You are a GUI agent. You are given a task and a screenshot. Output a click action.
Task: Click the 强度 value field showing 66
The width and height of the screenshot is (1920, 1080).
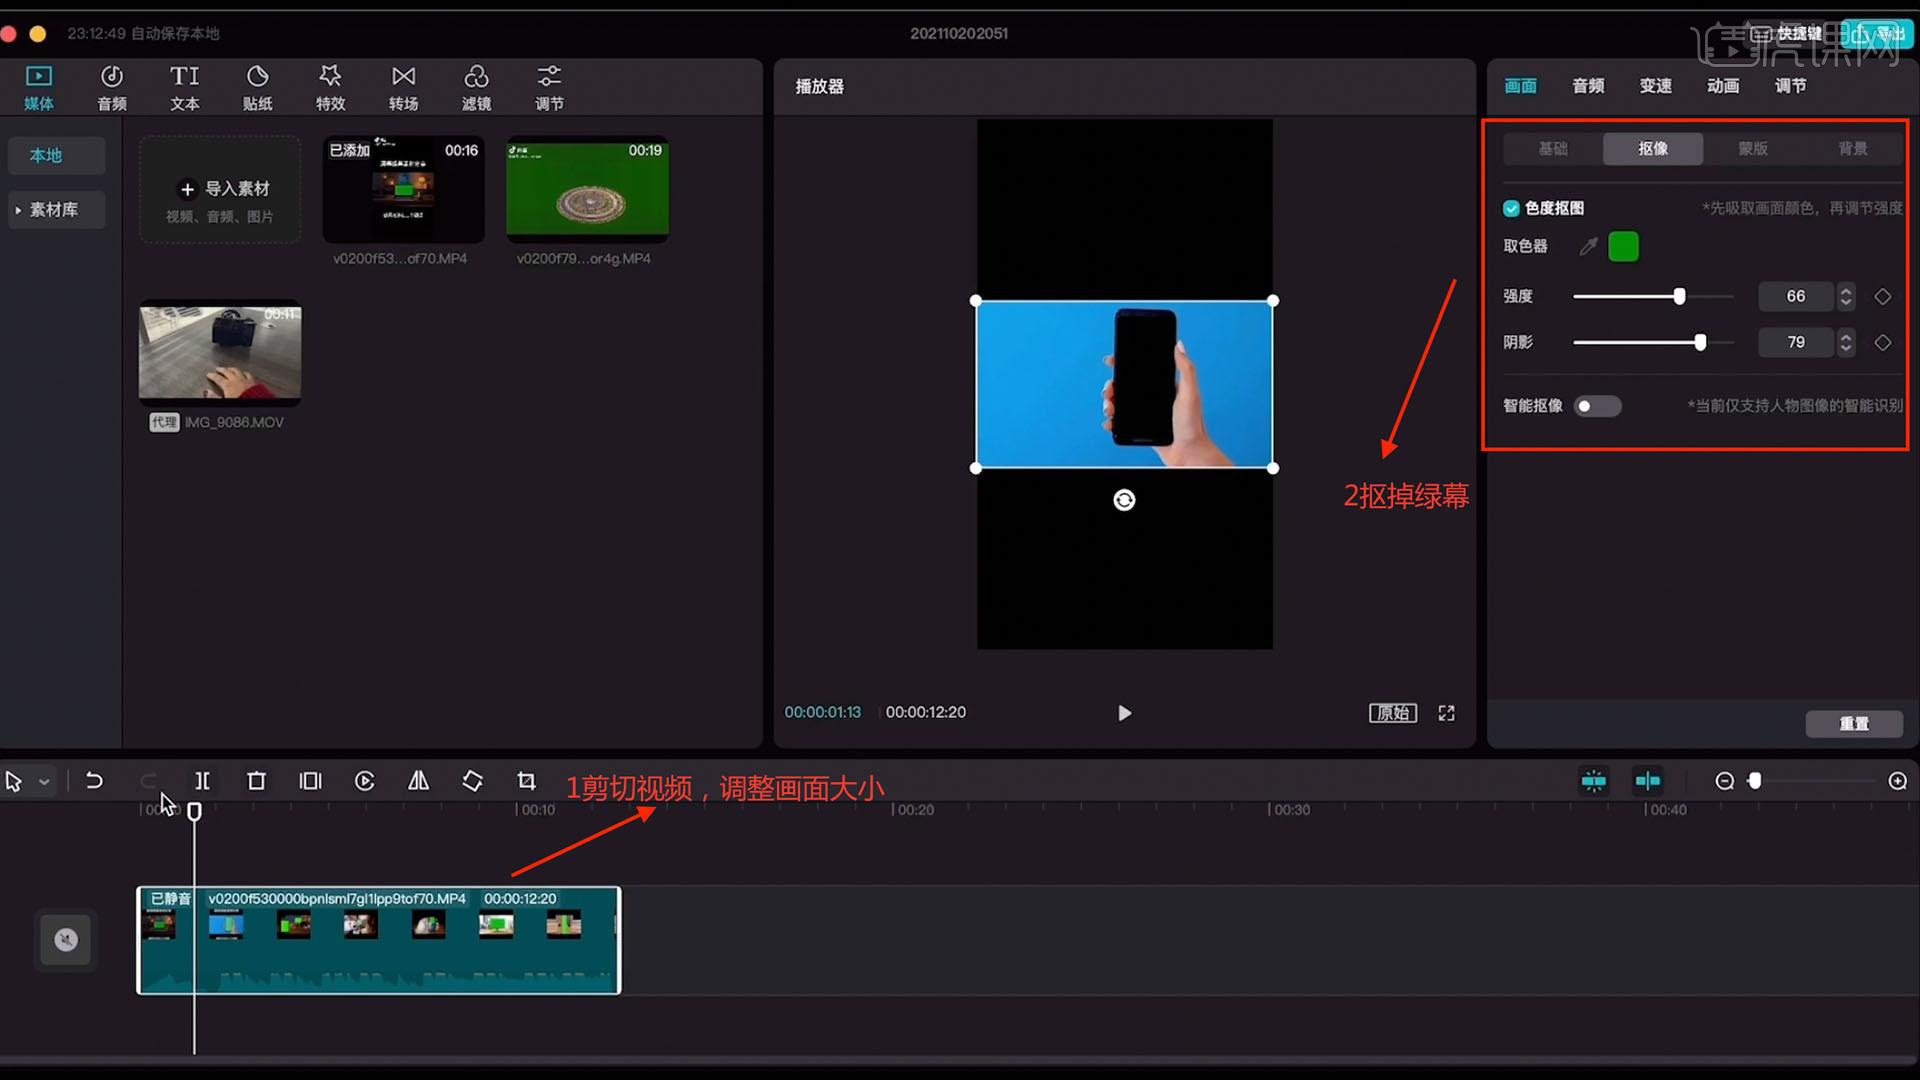[1796, 296]
